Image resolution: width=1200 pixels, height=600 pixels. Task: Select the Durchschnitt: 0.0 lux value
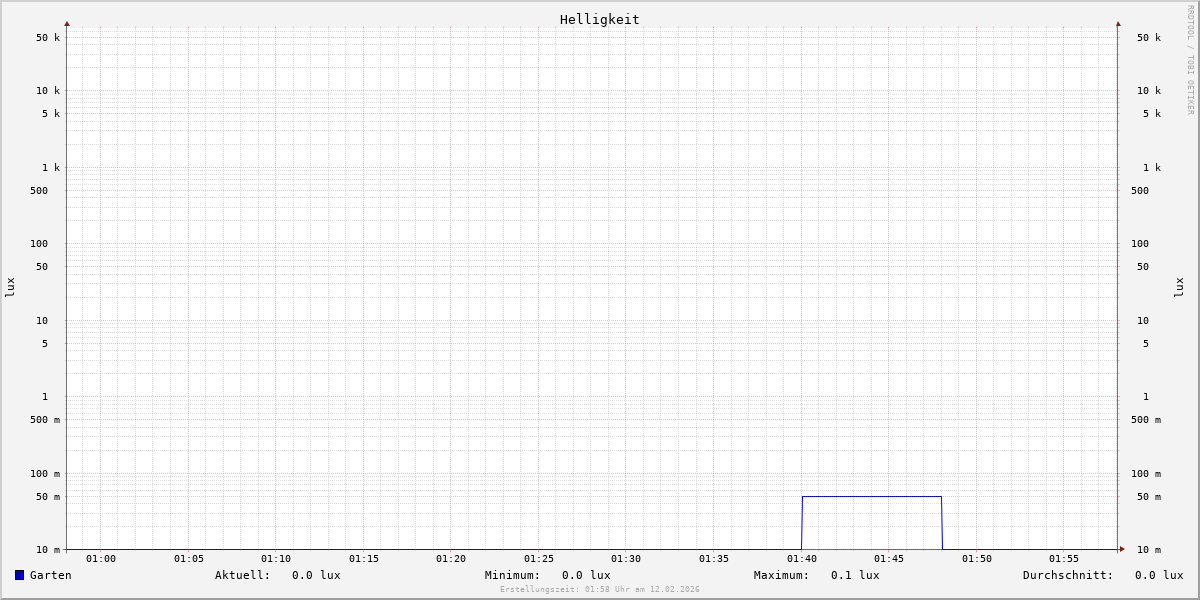(1103, 575)
